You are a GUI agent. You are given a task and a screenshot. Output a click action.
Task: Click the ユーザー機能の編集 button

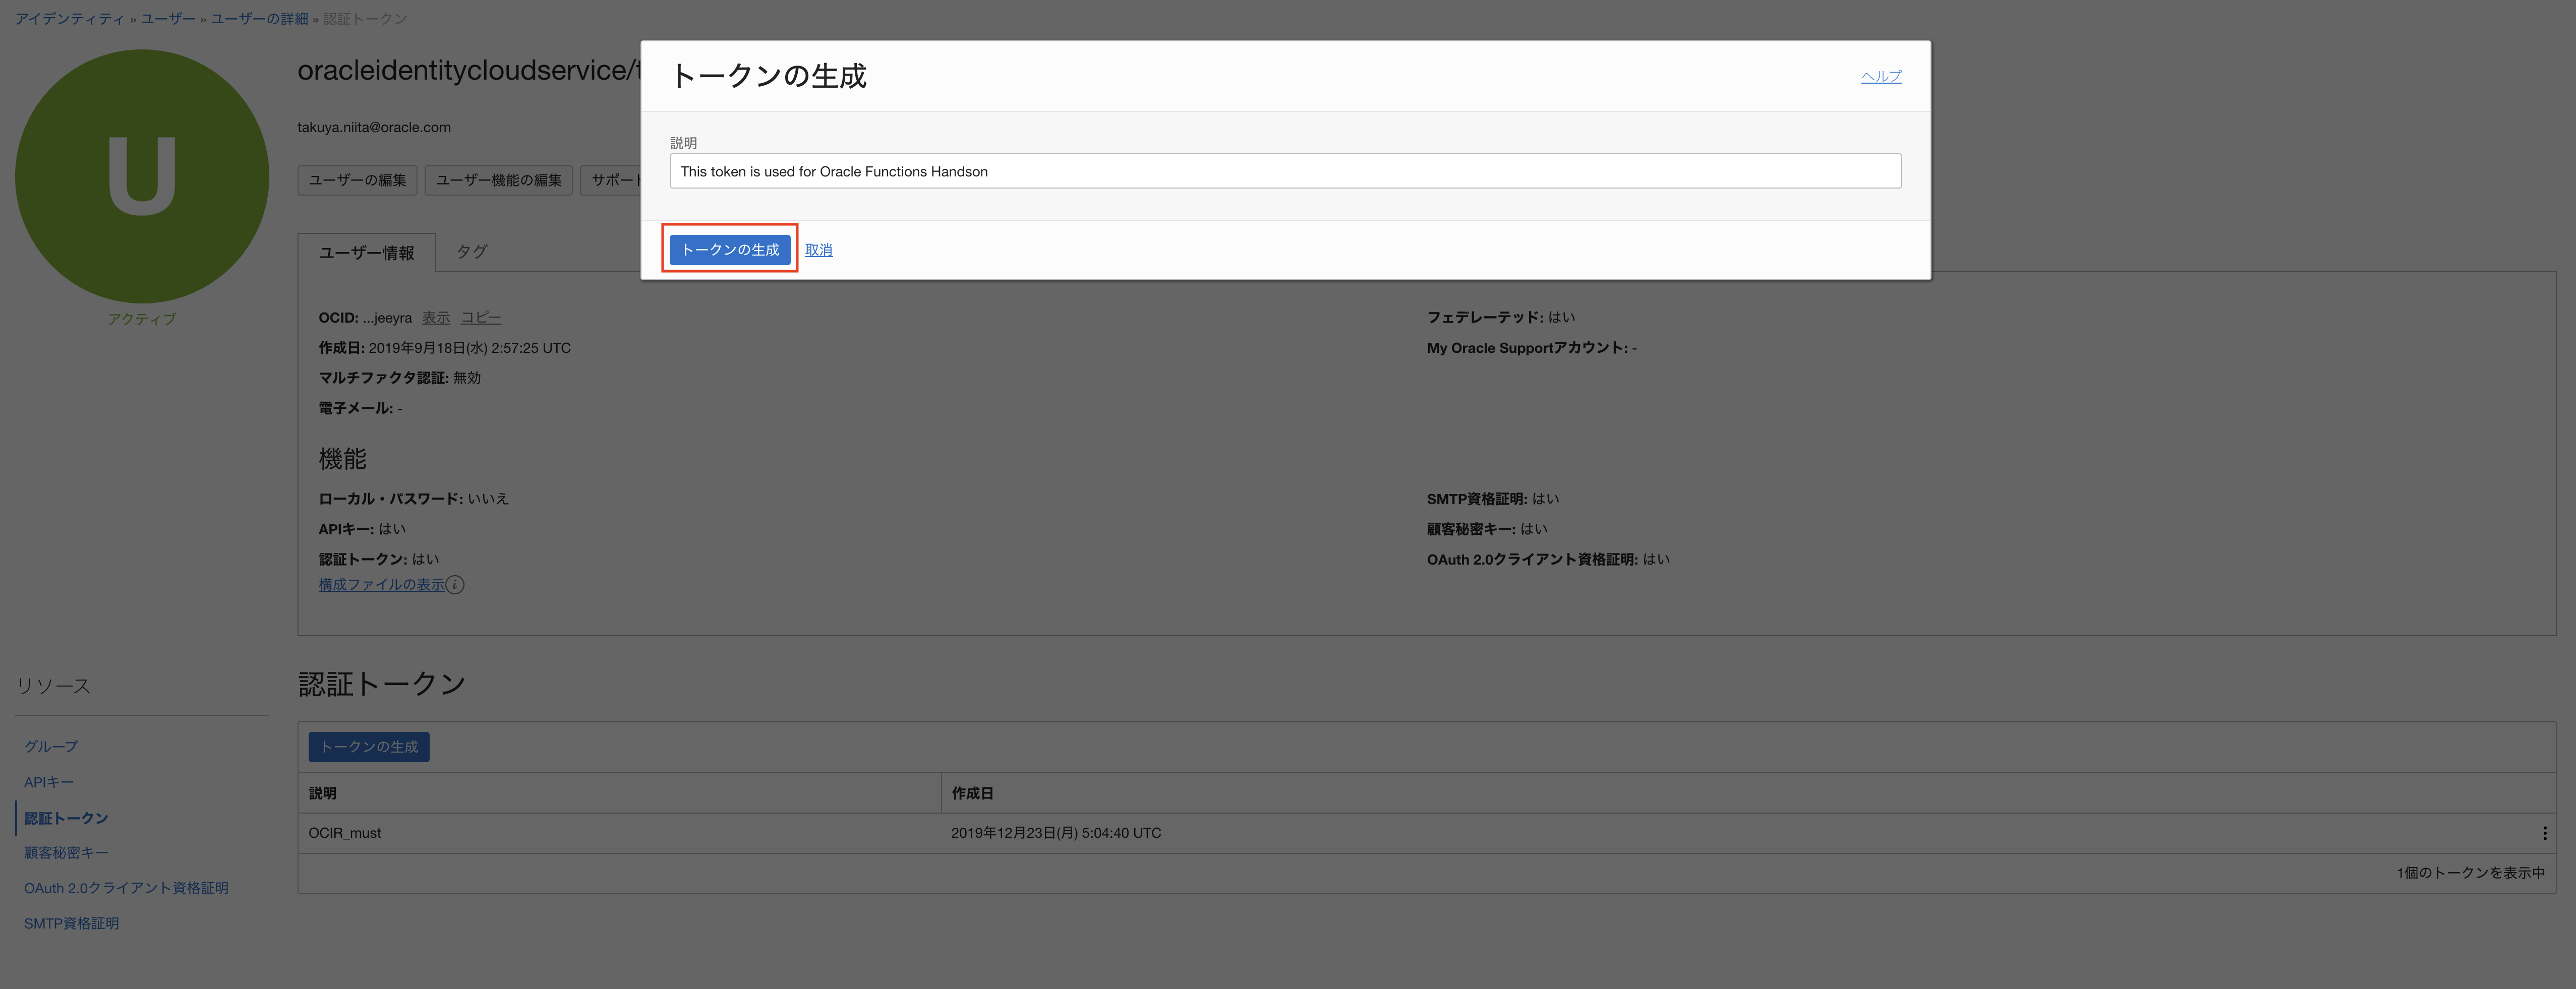click(x=498, y=180)
